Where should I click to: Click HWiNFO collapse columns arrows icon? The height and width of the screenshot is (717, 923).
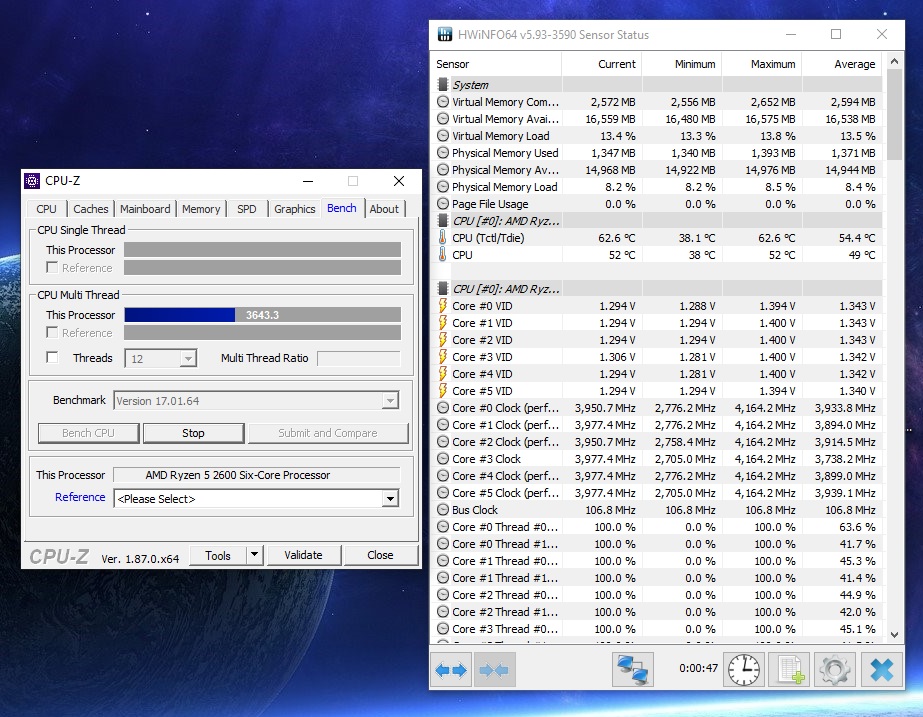494,670
